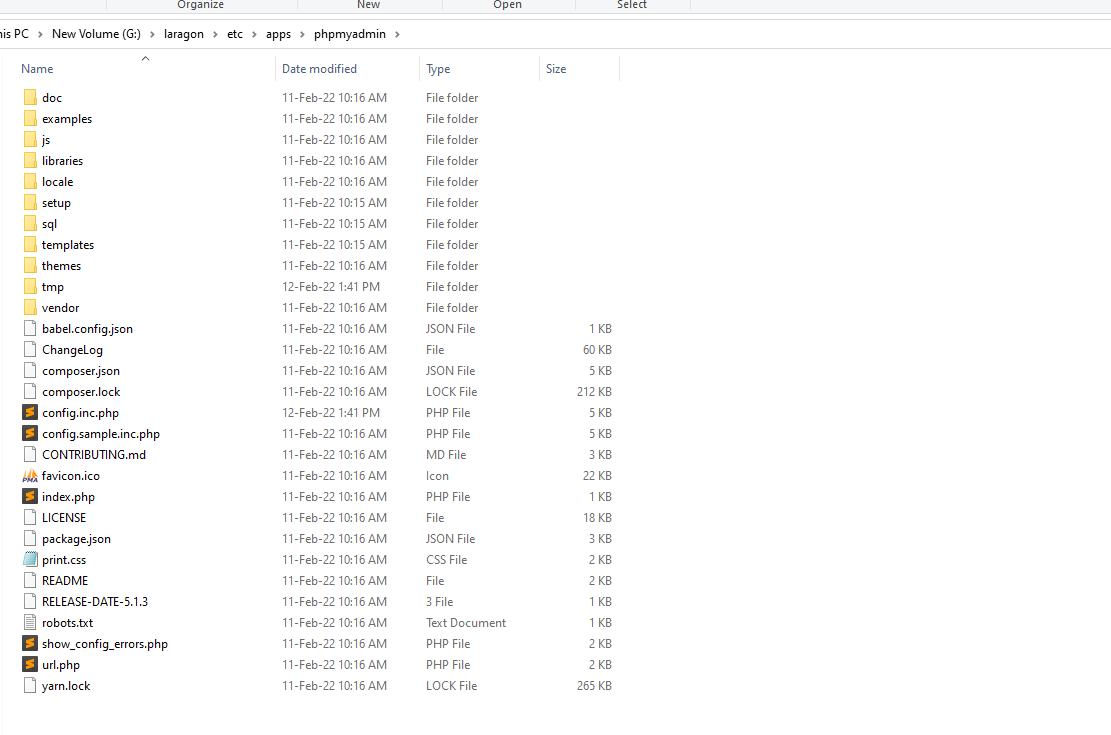The height and width of the screenshot is (735, 1111).
Task: Click phpmyadmin in the address bar
Action: pos(350,34)
